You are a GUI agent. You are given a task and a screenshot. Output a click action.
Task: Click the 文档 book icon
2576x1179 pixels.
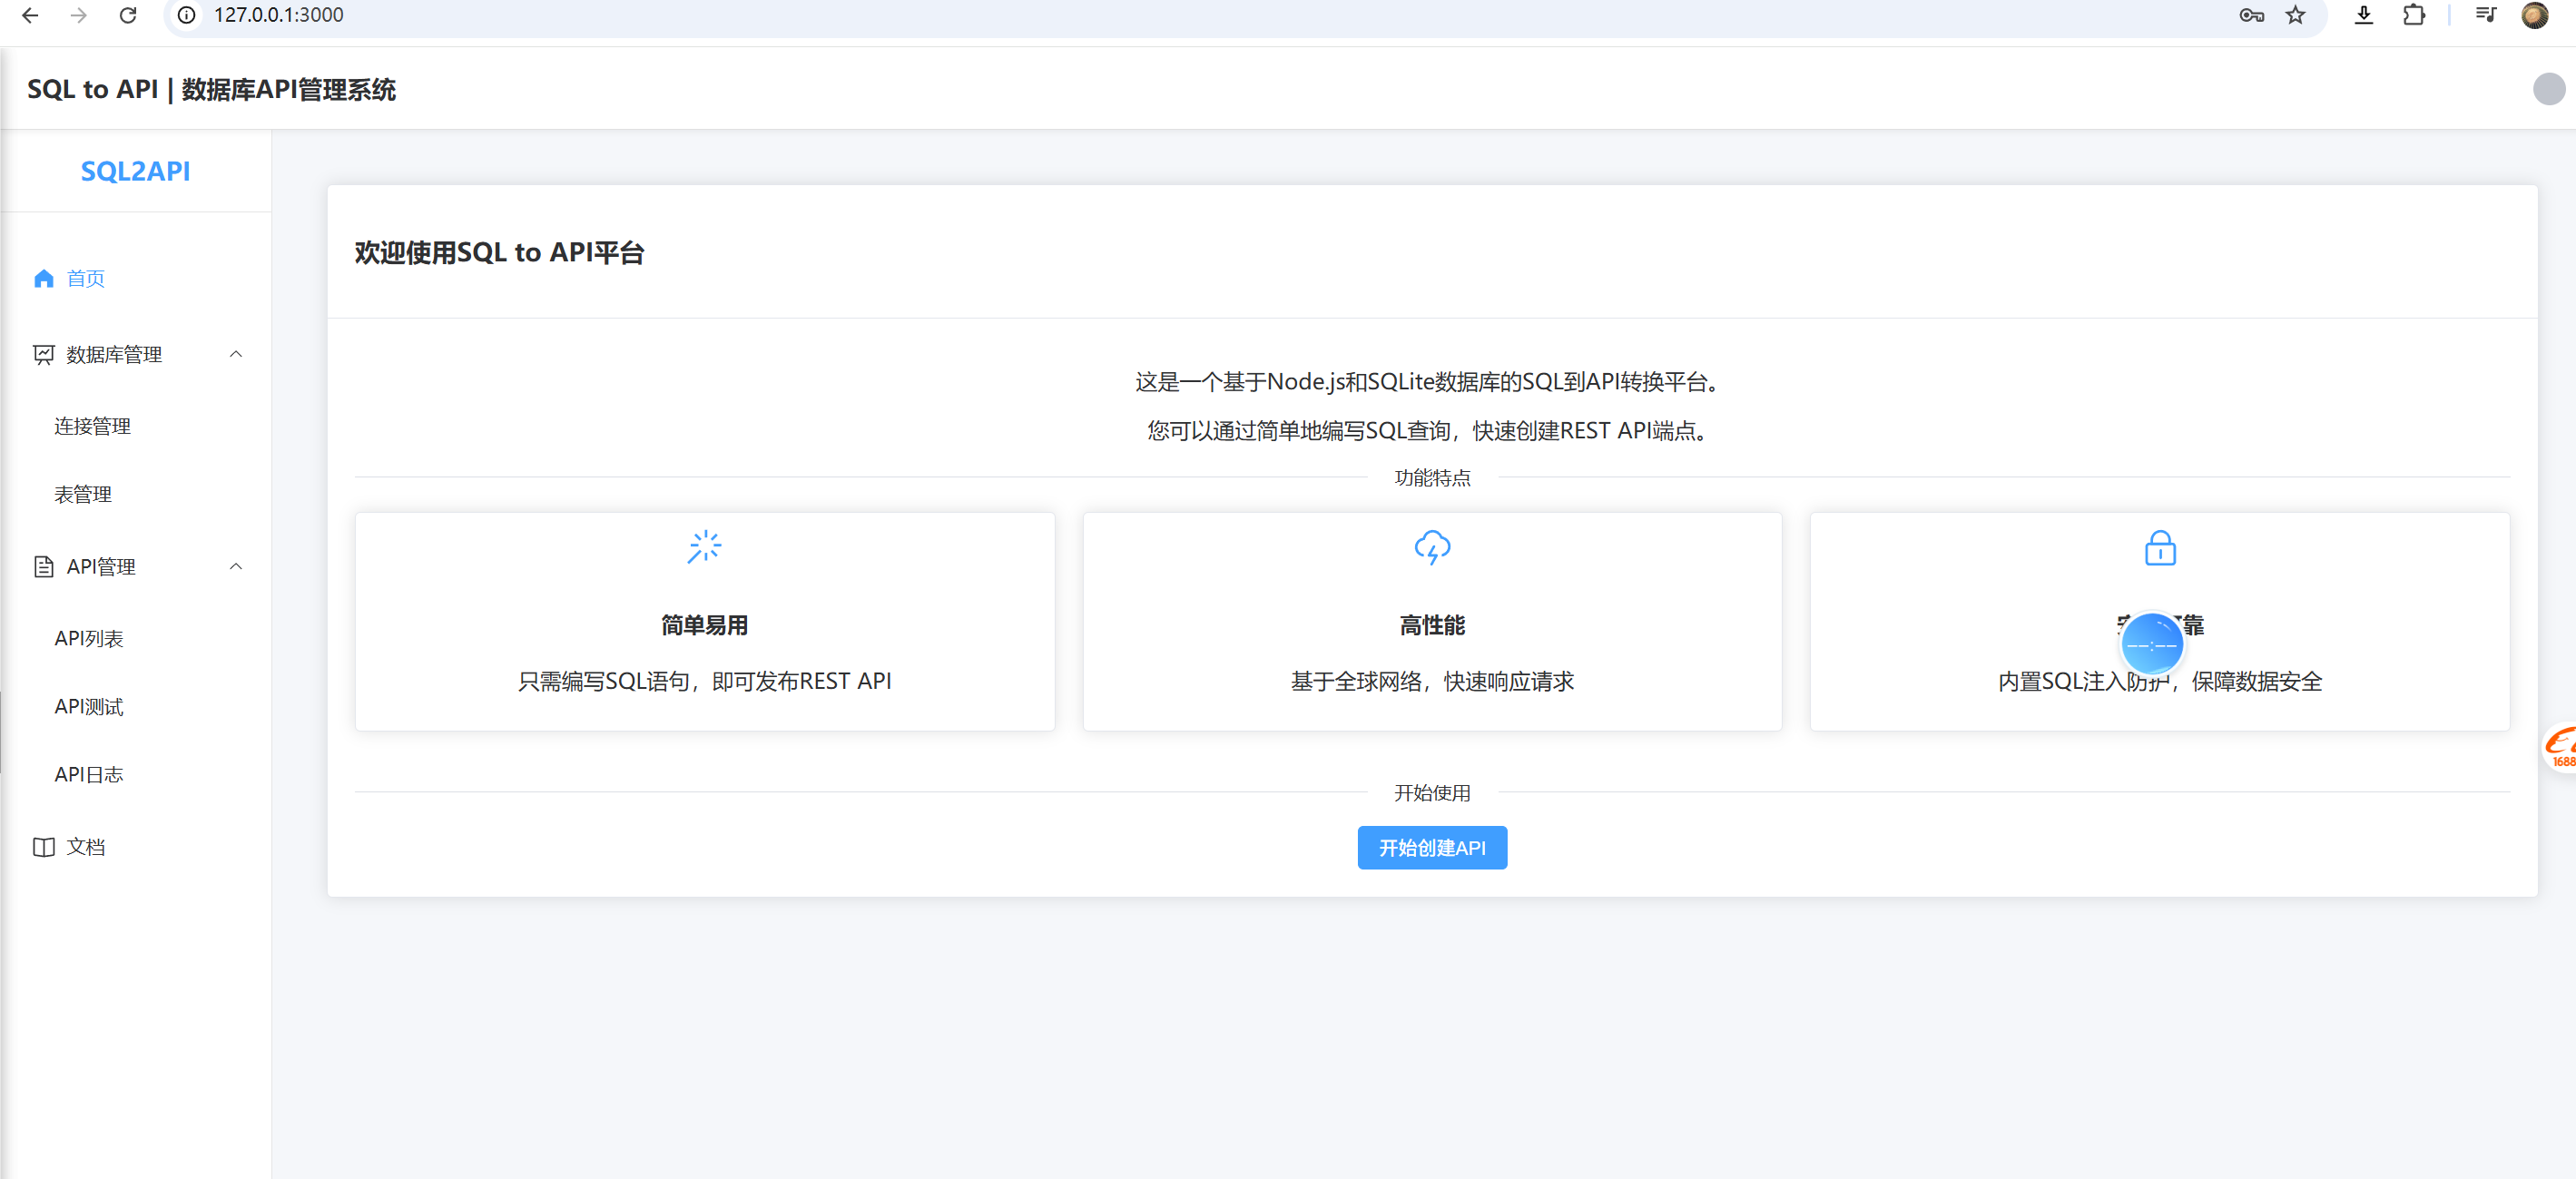(43, 847)
